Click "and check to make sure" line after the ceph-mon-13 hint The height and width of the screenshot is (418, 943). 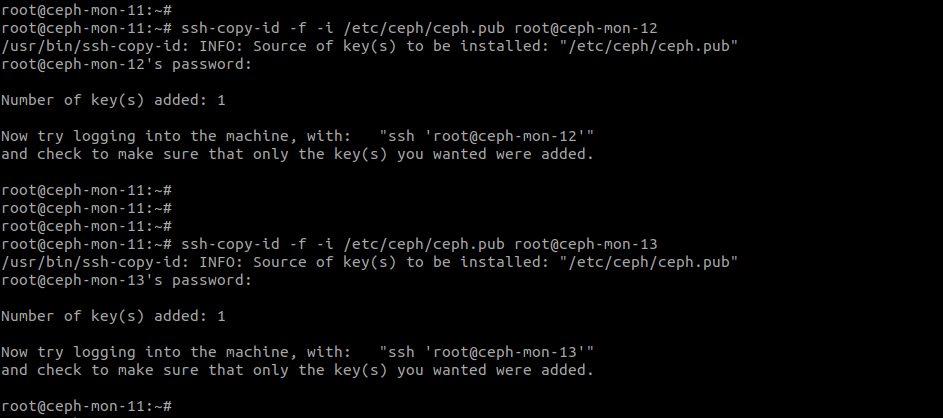click(297, 370)
